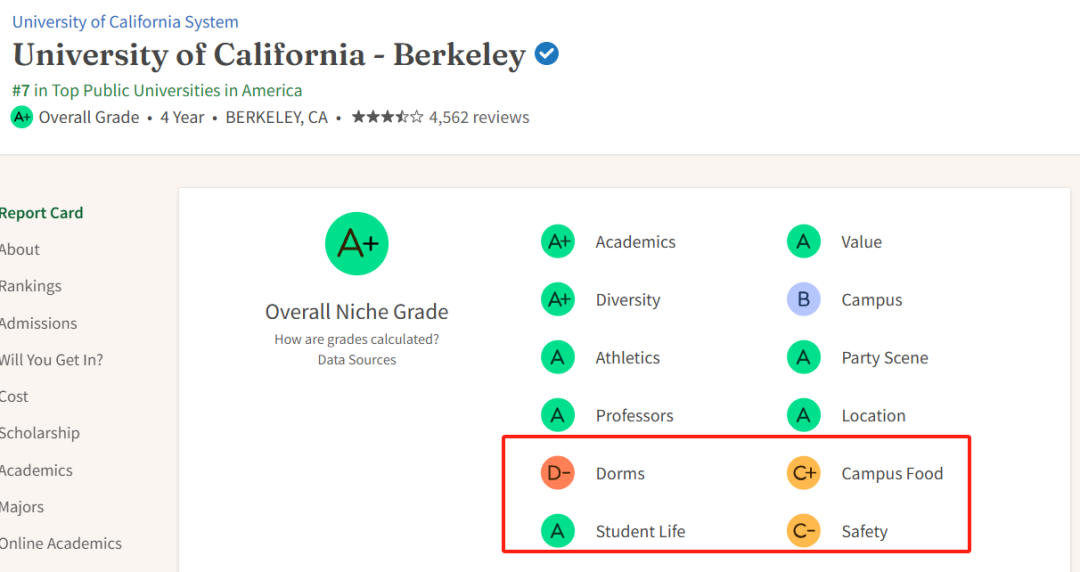Click the Campus B grade badge
1080x572 pixels.
tap(804, 300)
